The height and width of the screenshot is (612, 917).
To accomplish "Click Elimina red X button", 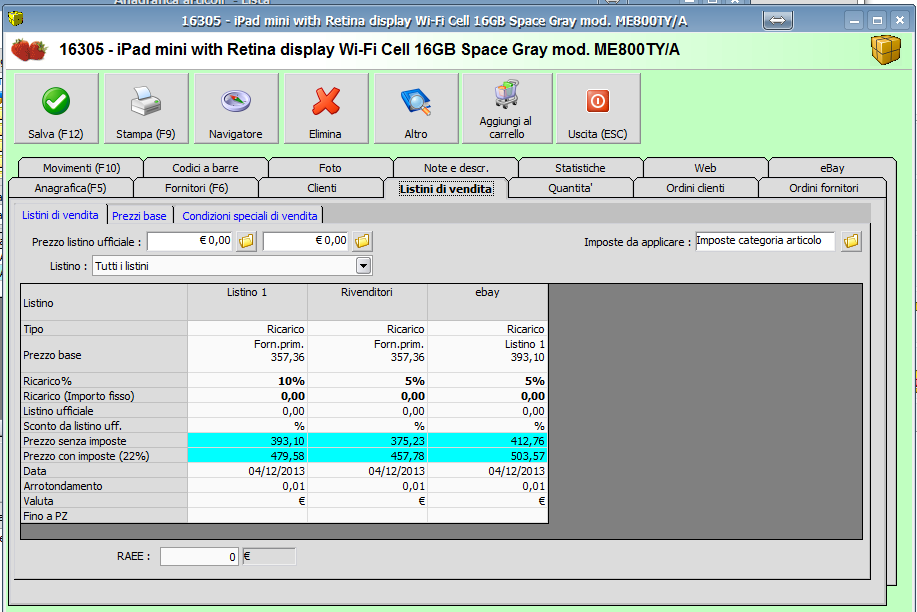I will pyautogui.click(x=326, y=108).
